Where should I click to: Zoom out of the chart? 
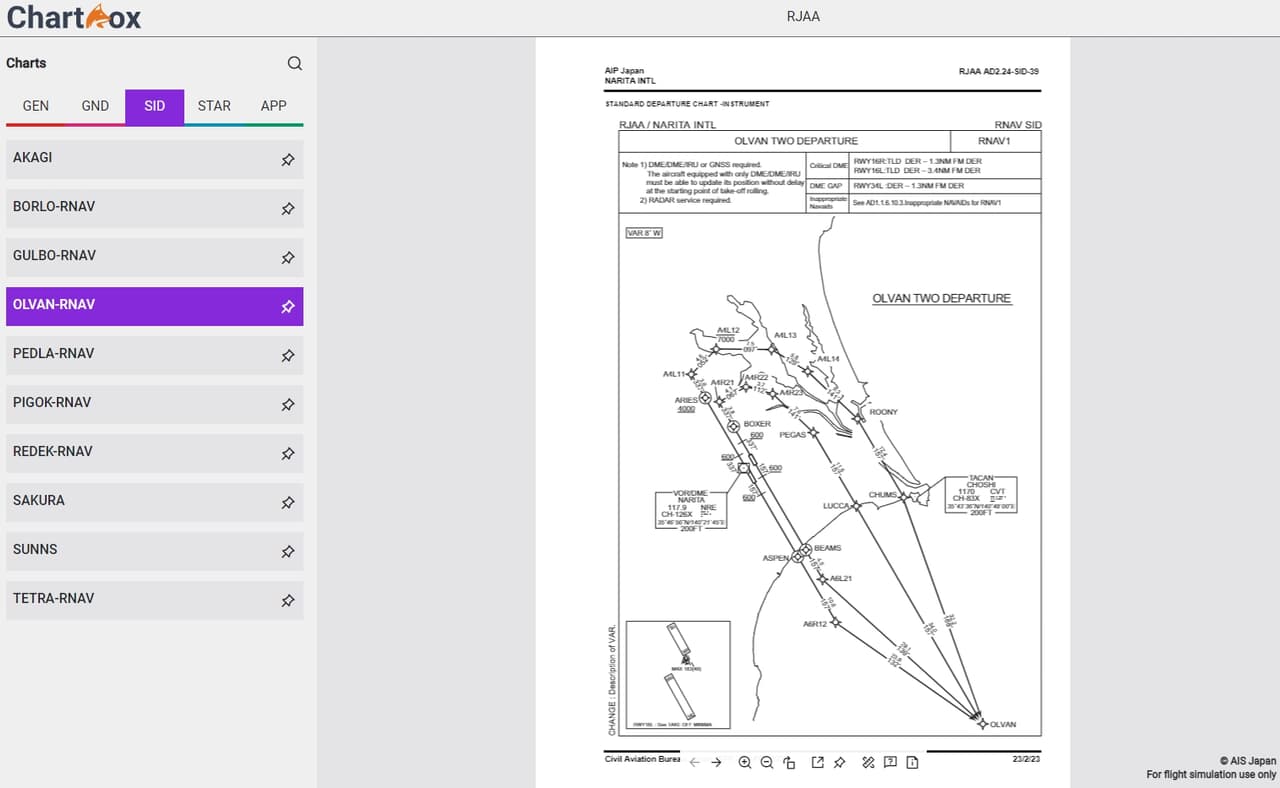coord(766,762)
